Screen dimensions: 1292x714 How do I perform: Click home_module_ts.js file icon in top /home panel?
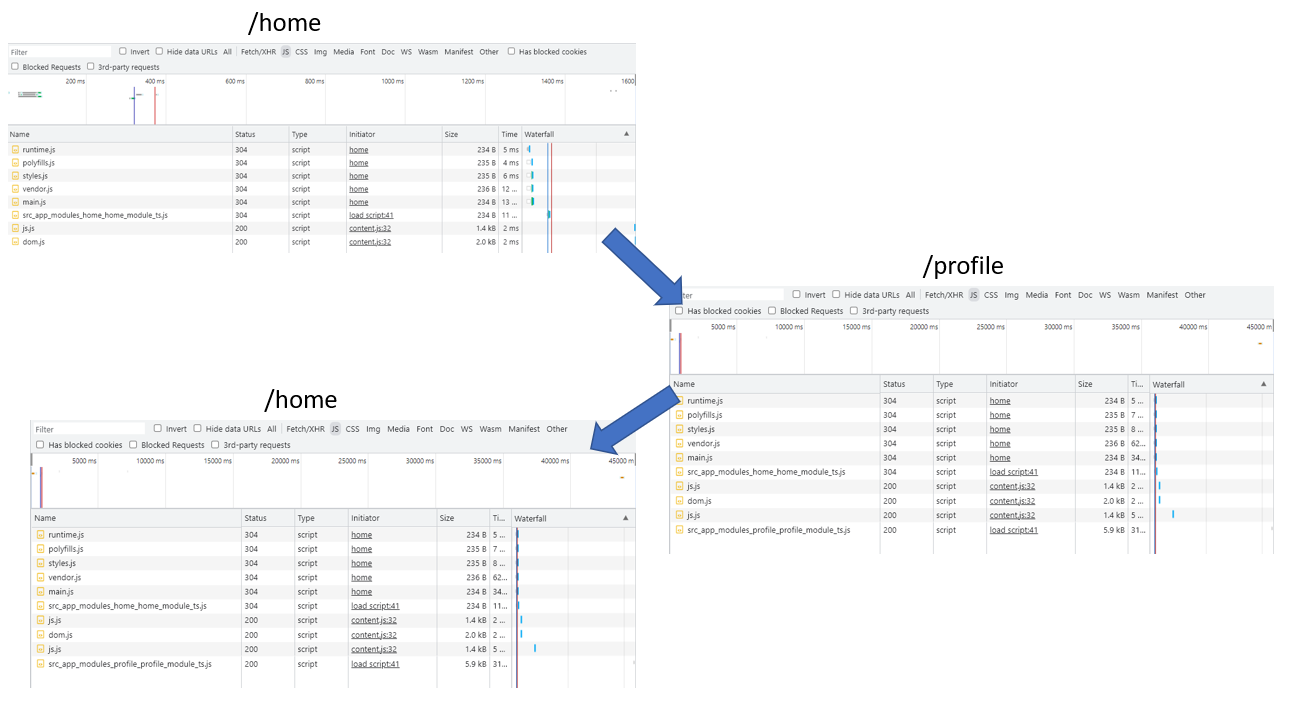15,215
